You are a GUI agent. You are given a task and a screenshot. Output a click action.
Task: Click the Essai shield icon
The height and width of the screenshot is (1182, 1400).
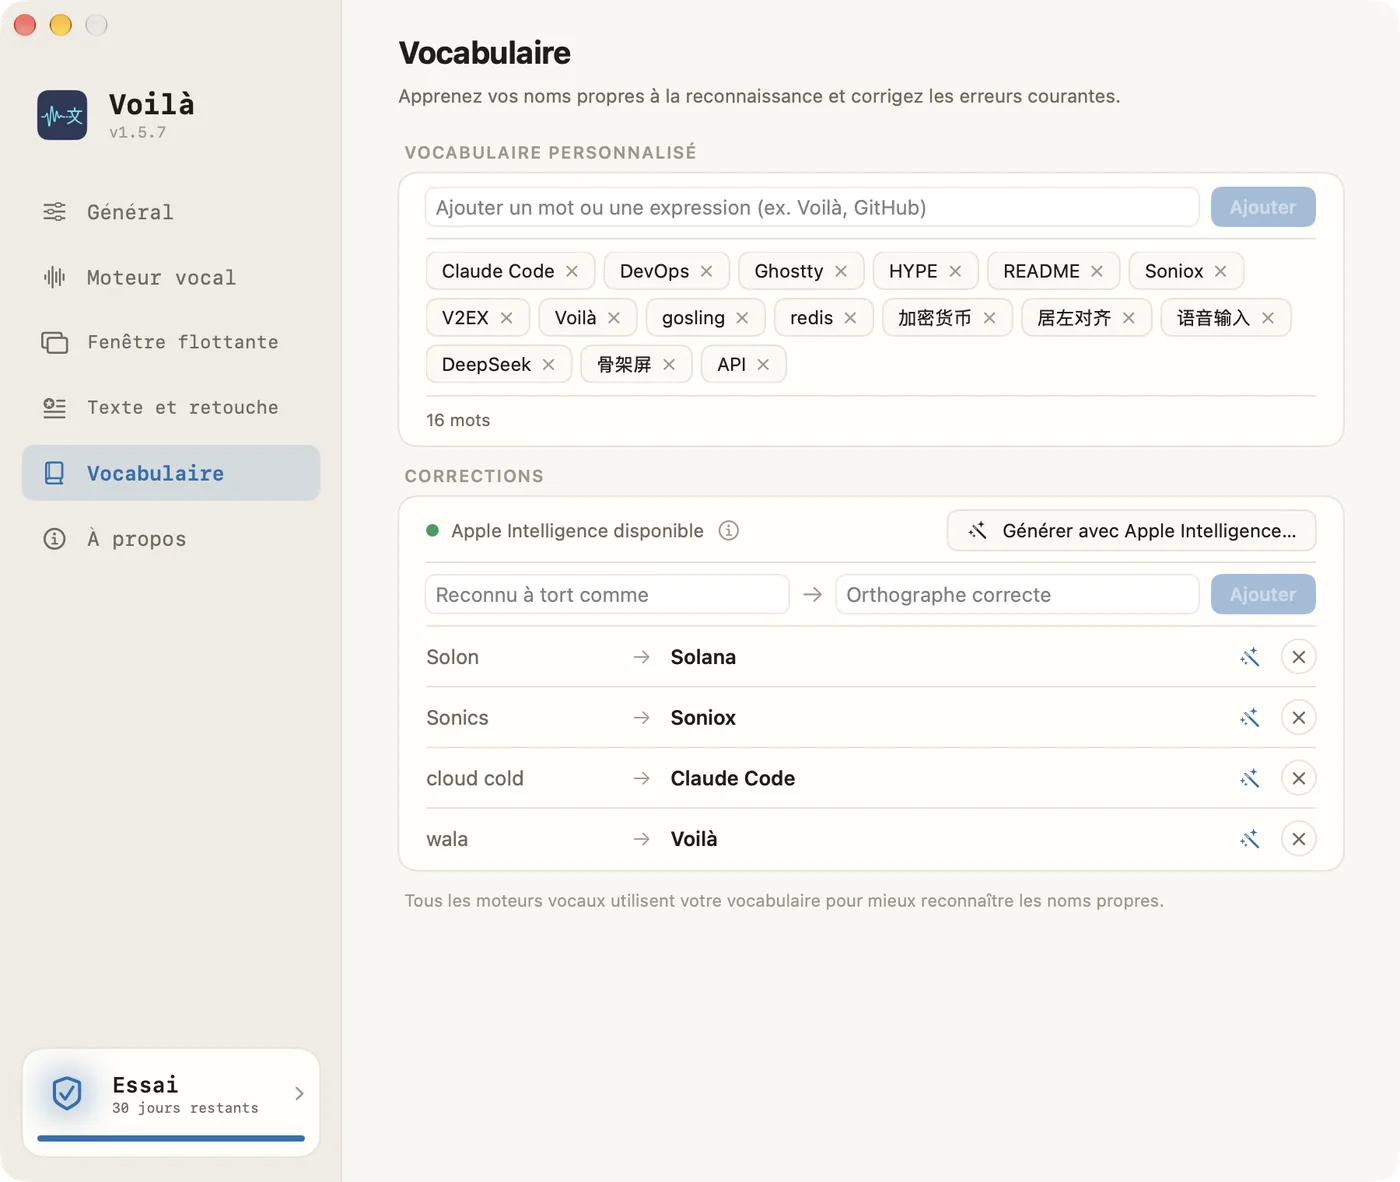[67, 1093]
